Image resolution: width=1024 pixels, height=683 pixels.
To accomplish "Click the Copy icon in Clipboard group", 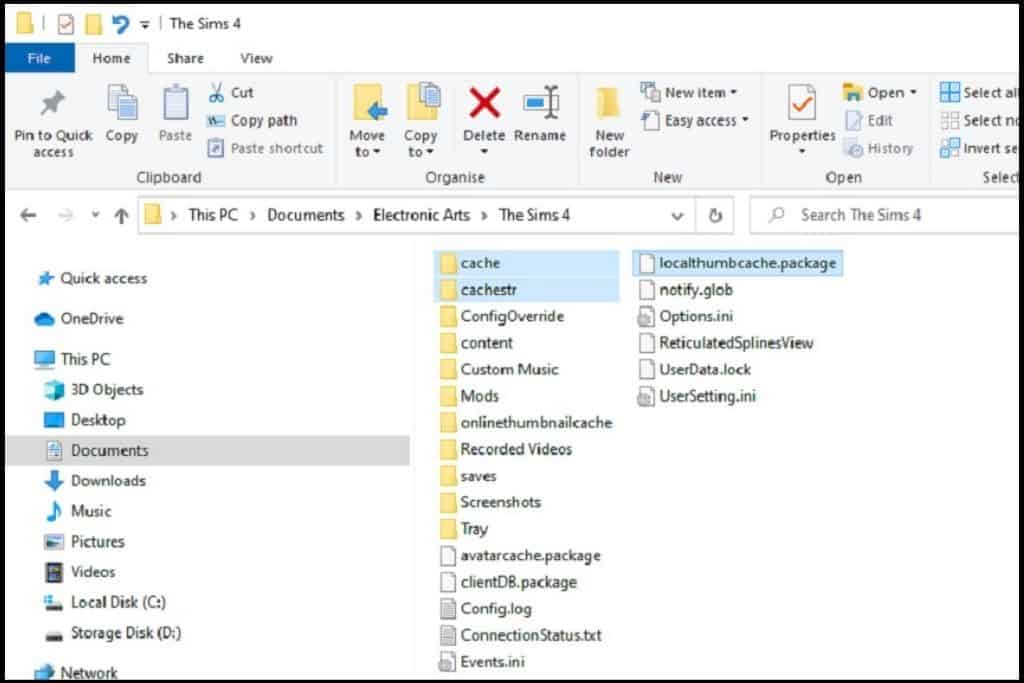I will click(122, 103).
